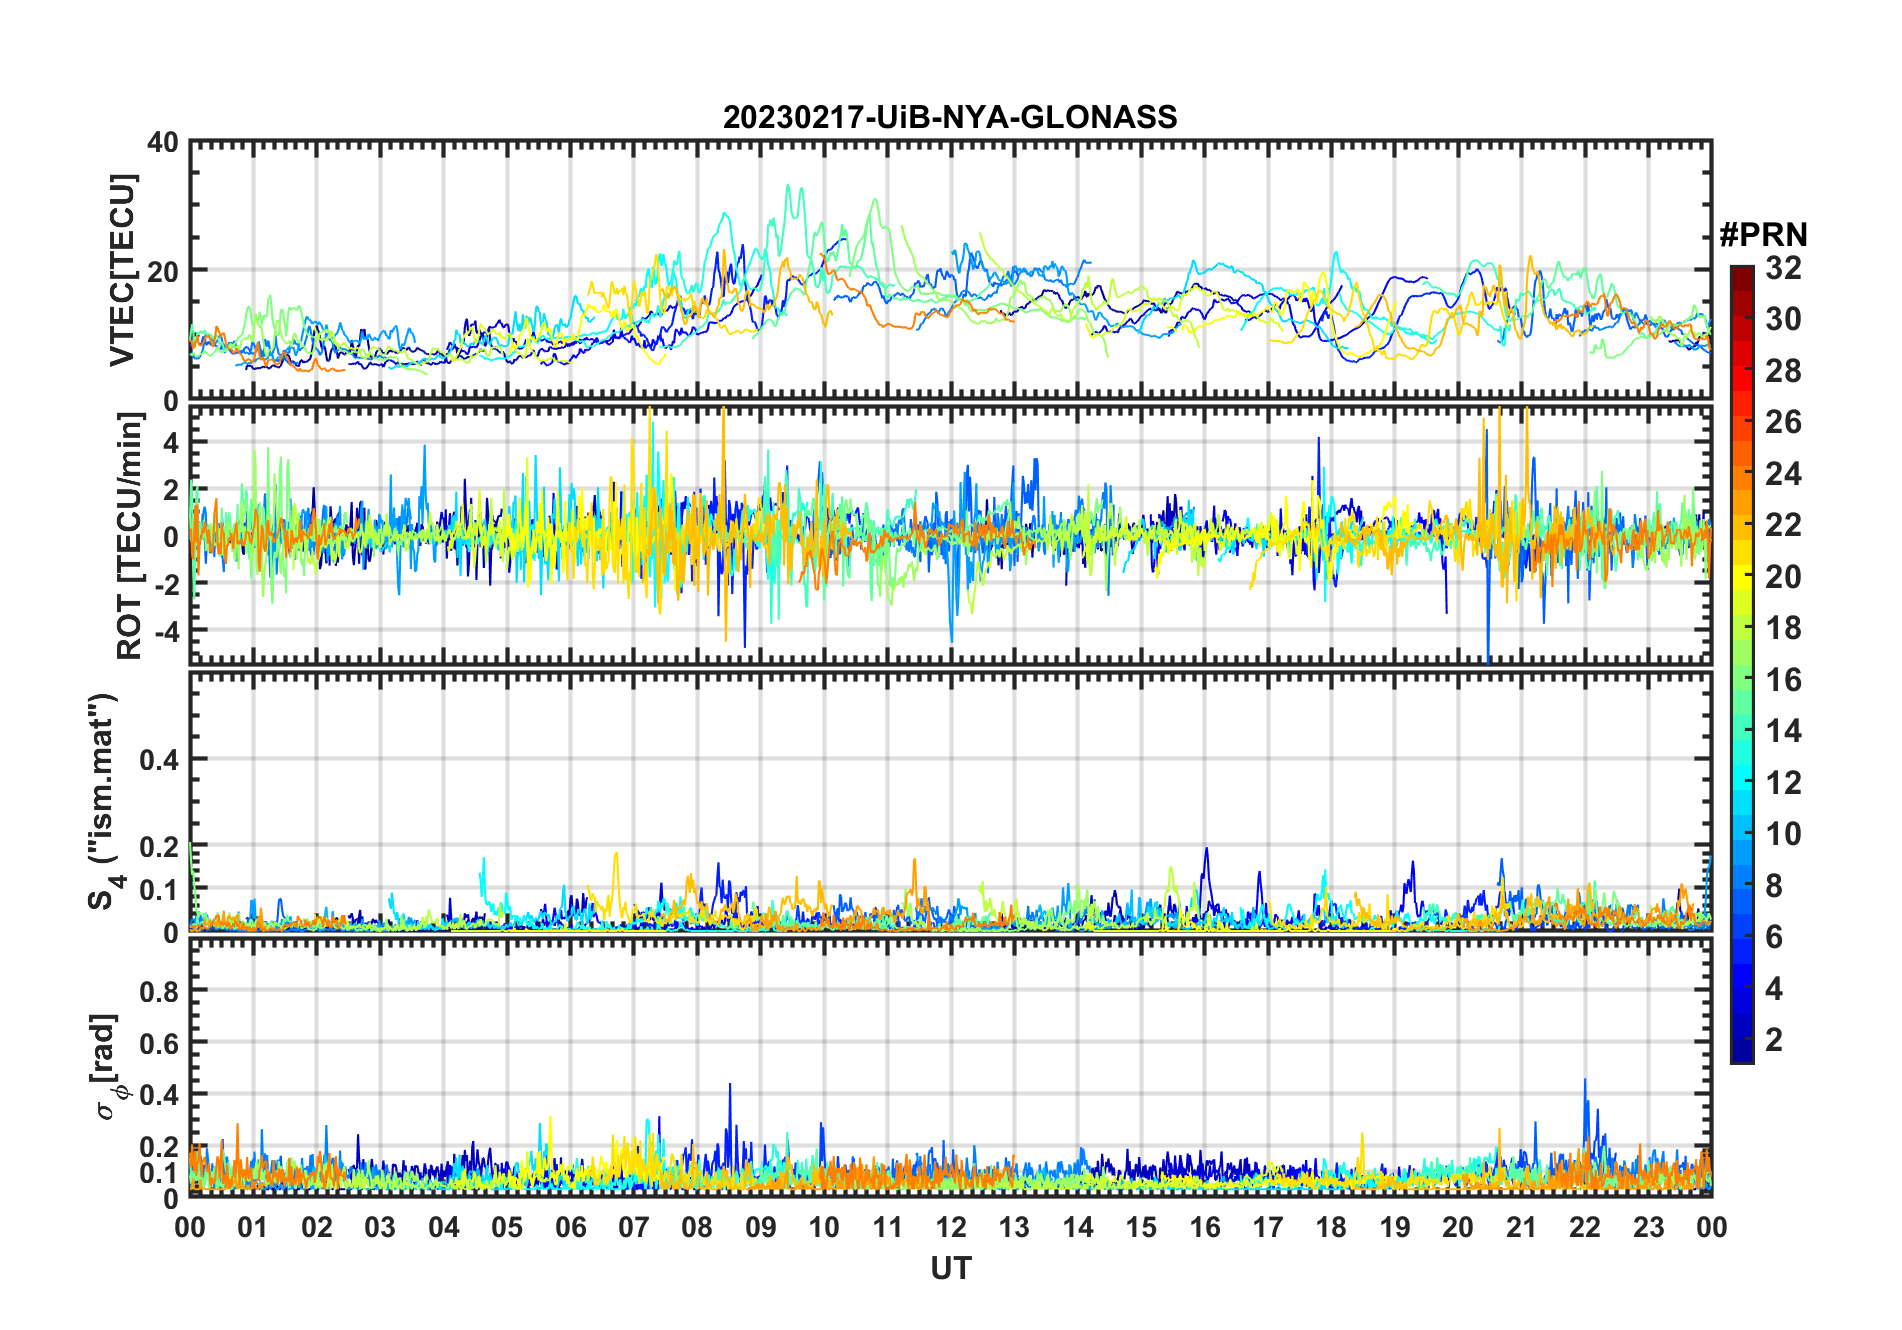1902x1330 pixels.
Task: Click ROT axis tick label -2
Action: pos(165,584)
